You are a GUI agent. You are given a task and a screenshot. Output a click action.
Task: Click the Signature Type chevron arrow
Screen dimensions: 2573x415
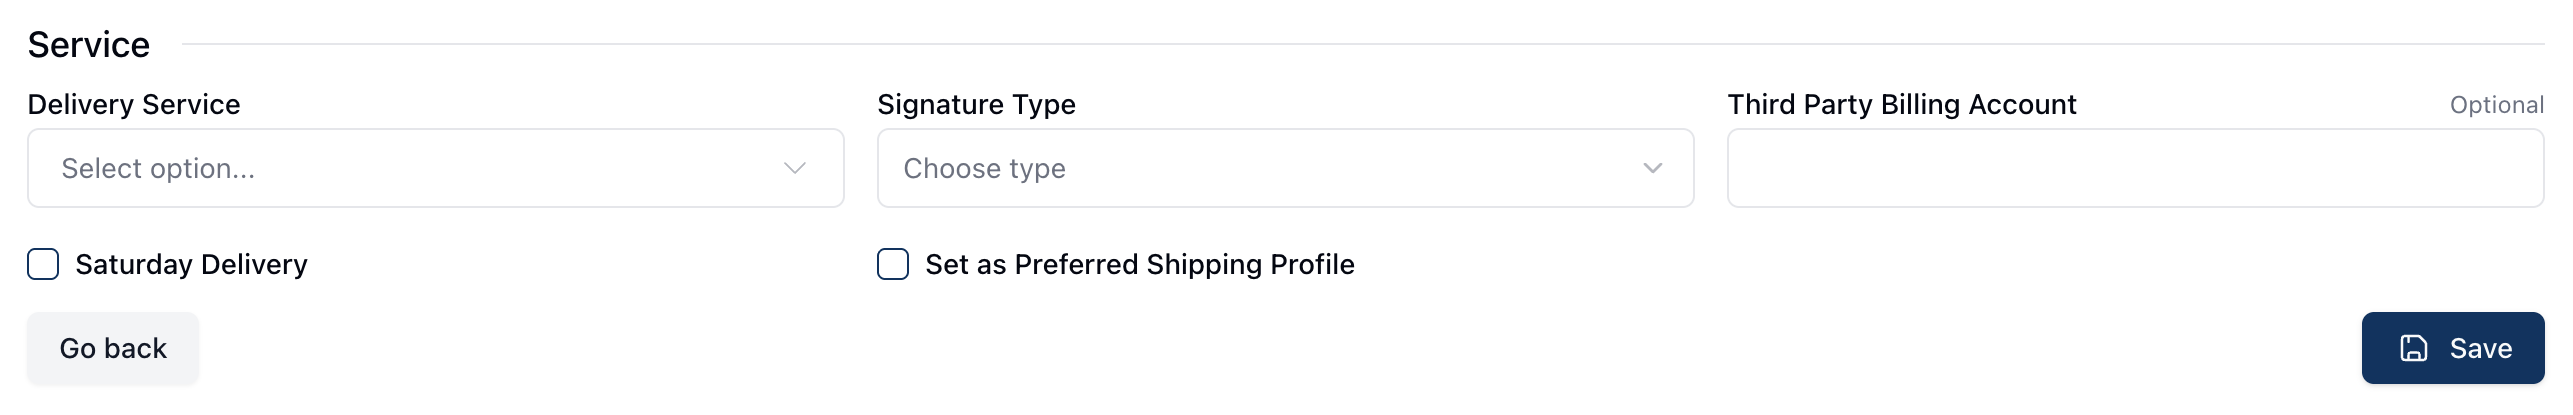[x=1653, y=168]
